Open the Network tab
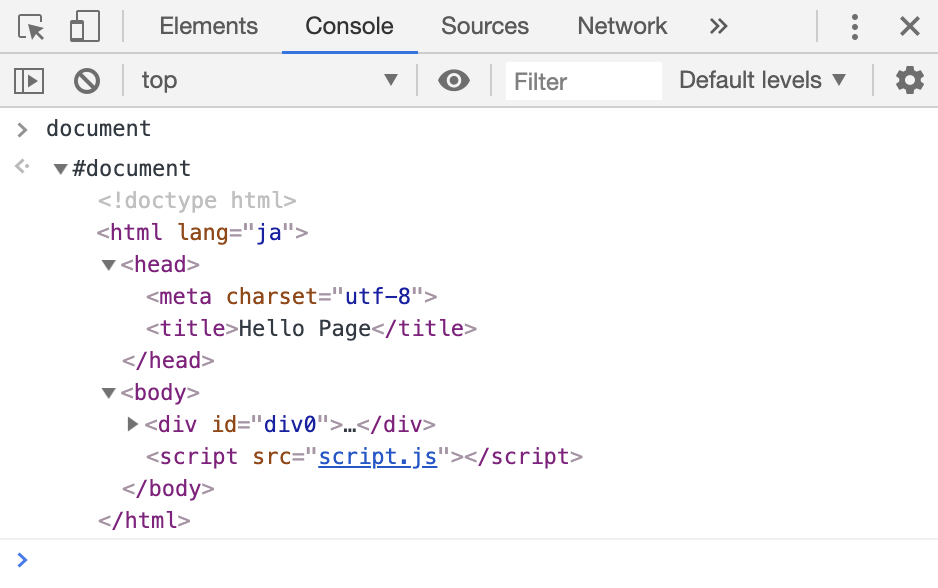The image size is (938, 588). tap(622, 27)
